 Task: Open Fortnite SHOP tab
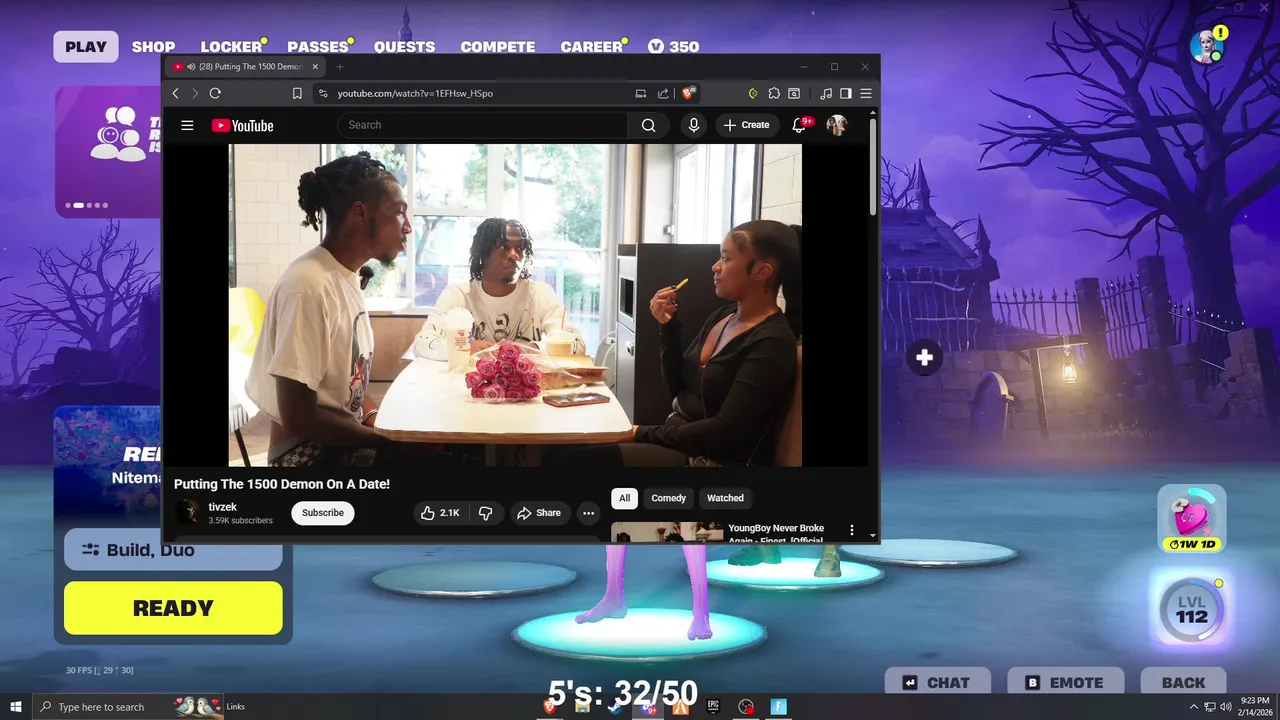pos(153,47)
